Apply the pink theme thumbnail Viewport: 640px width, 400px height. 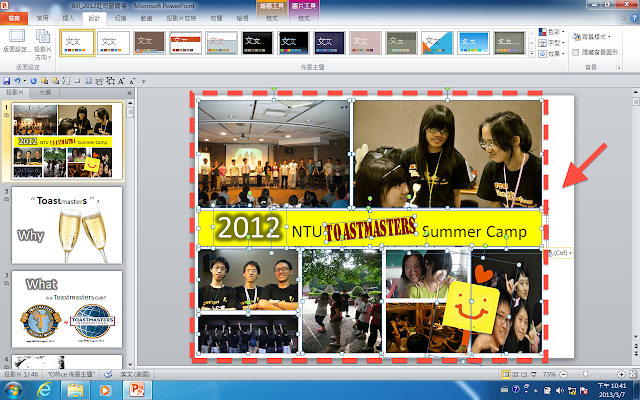[365, 42]
